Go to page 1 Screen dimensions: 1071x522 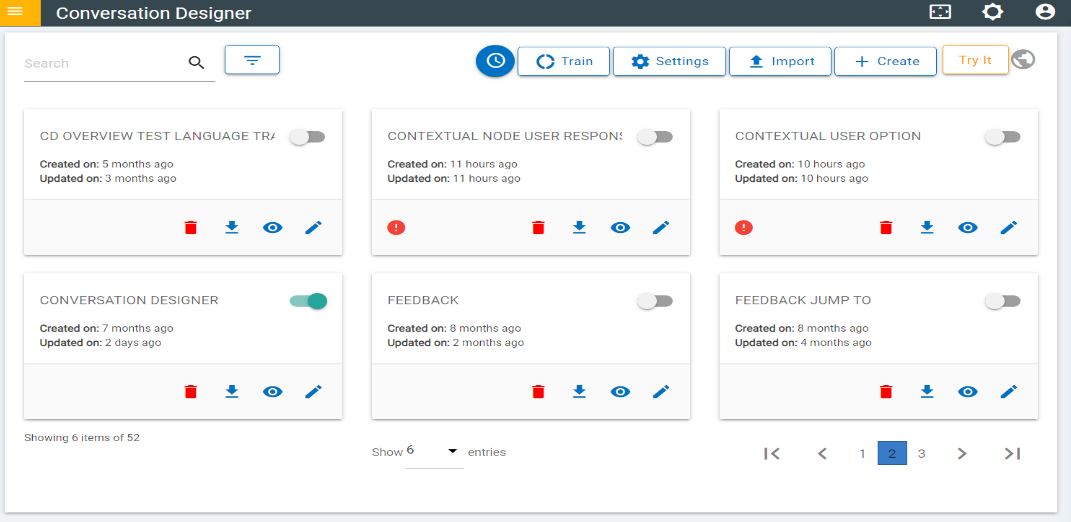point(862,453)
